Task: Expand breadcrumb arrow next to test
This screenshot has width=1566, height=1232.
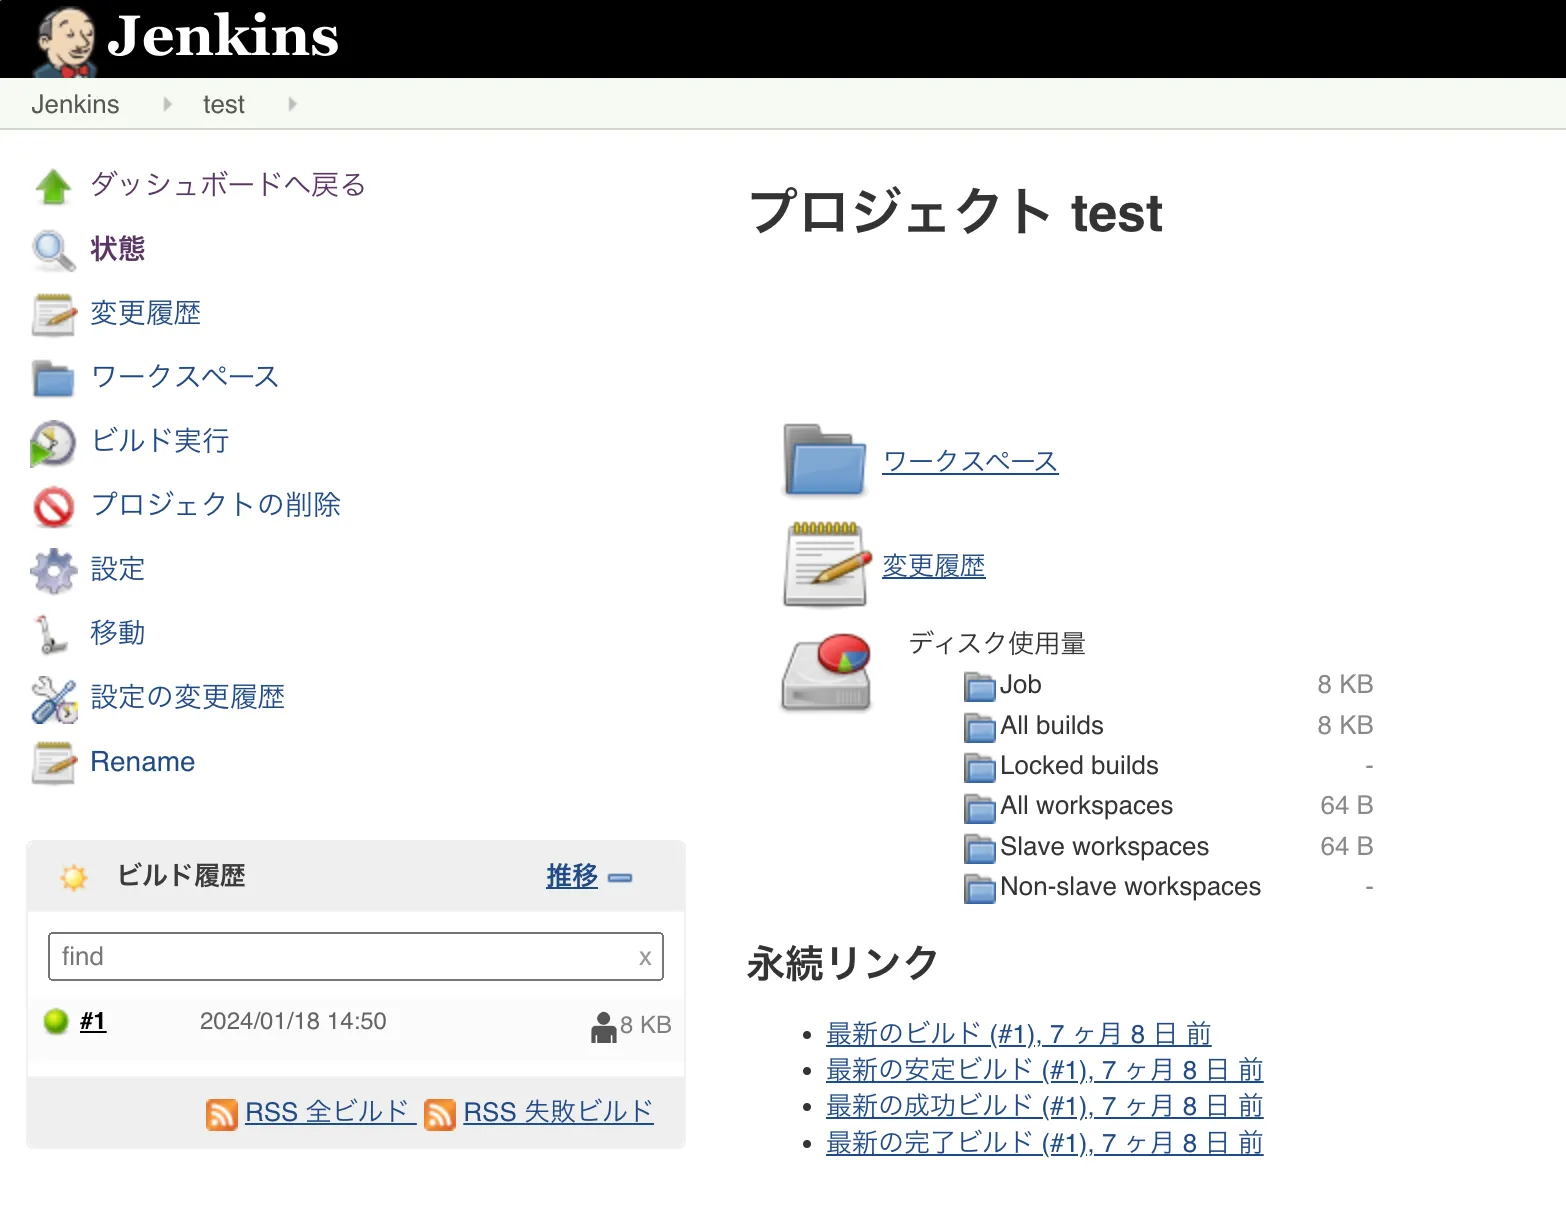Action: pyautogui.click(x=291, y=104)
